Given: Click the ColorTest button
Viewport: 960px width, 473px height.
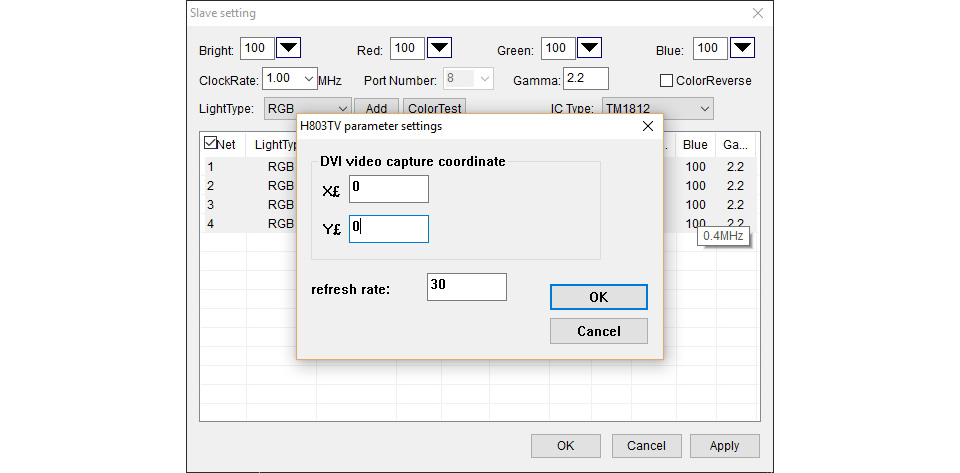Looking at the screenshot, I should click(x=434, y=108).
